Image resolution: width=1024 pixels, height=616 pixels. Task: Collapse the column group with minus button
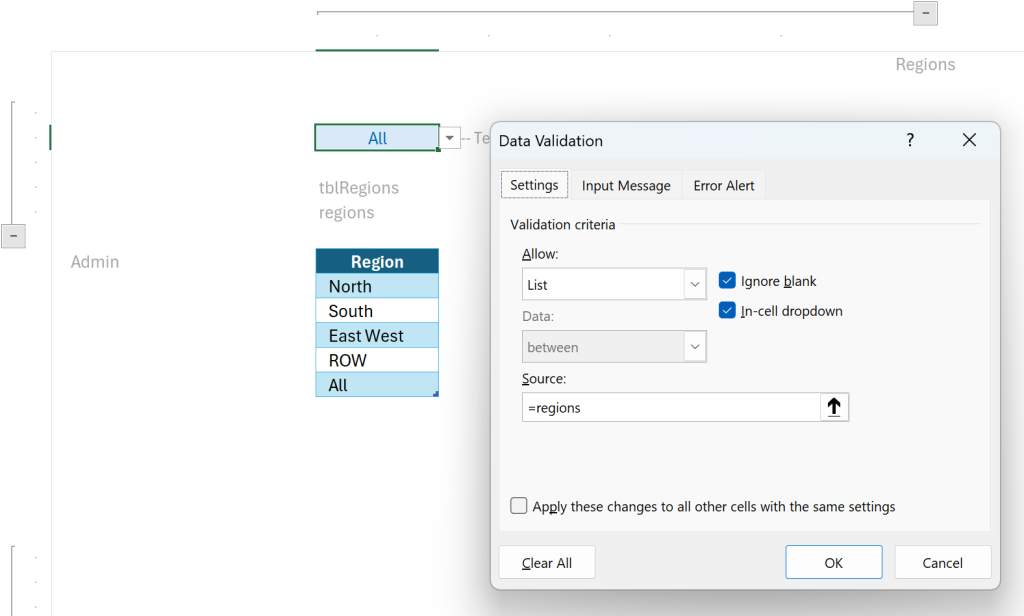[925, 13]
